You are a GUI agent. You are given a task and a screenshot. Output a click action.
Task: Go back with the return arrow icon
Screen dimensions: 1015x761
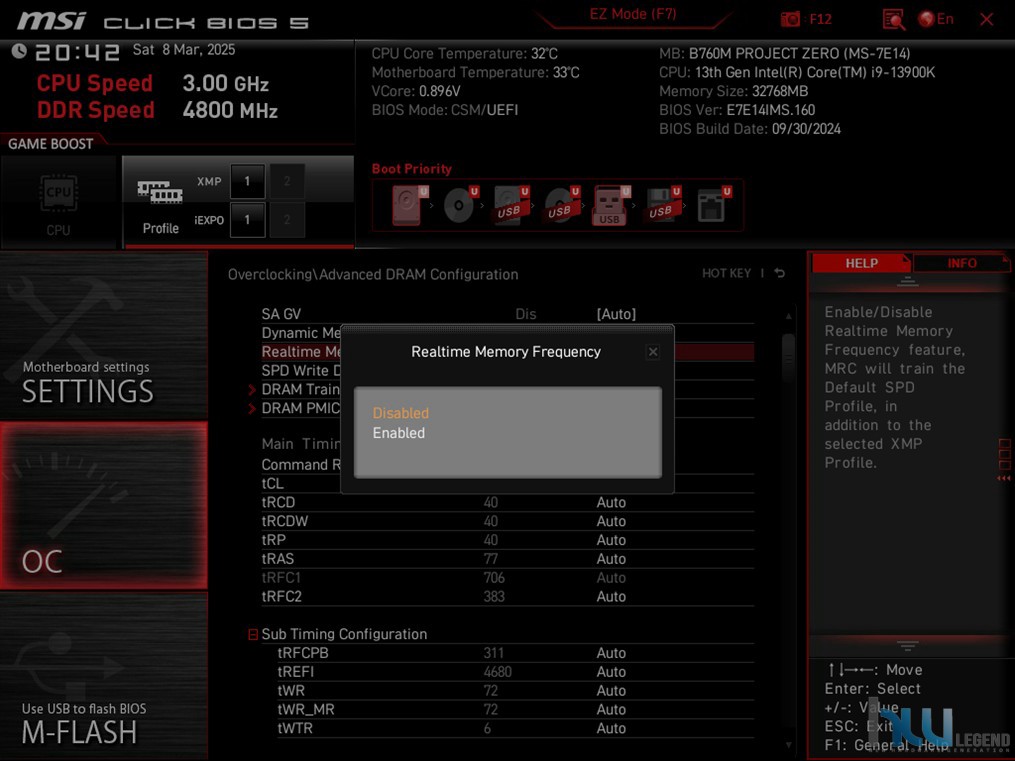[779, 273]
